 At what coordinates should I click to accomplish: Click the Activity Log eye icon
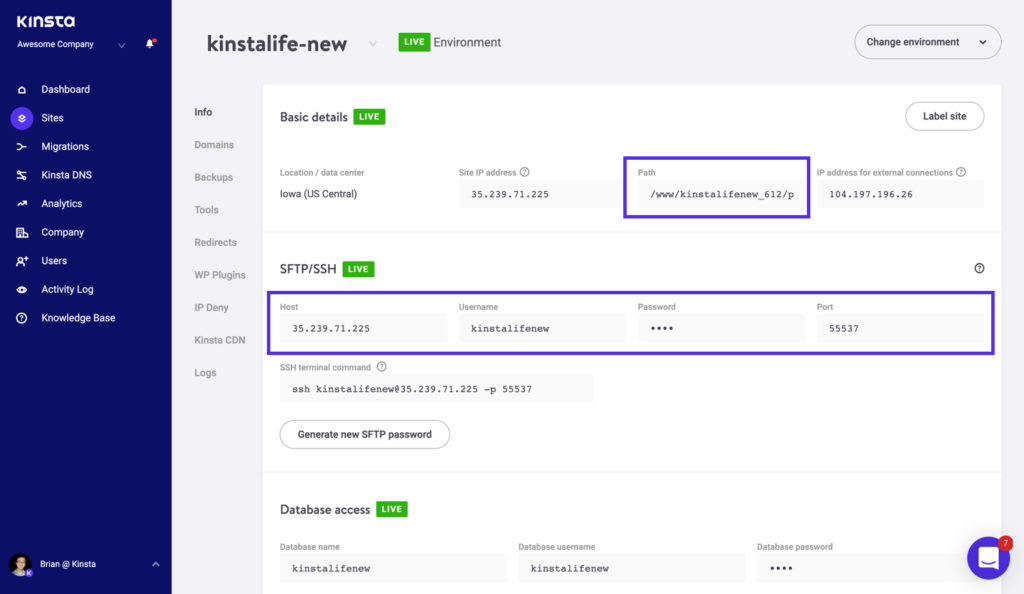(22, 290)
